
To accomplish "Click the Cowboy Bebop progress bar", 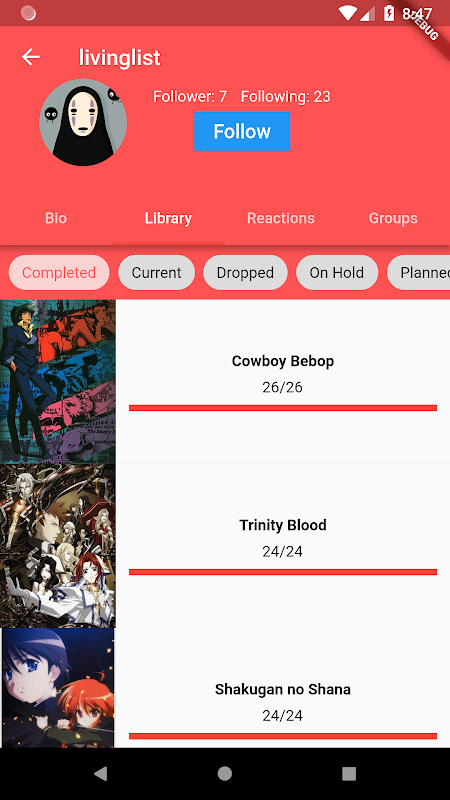I will pyautogui.click(x=283, y=408).
